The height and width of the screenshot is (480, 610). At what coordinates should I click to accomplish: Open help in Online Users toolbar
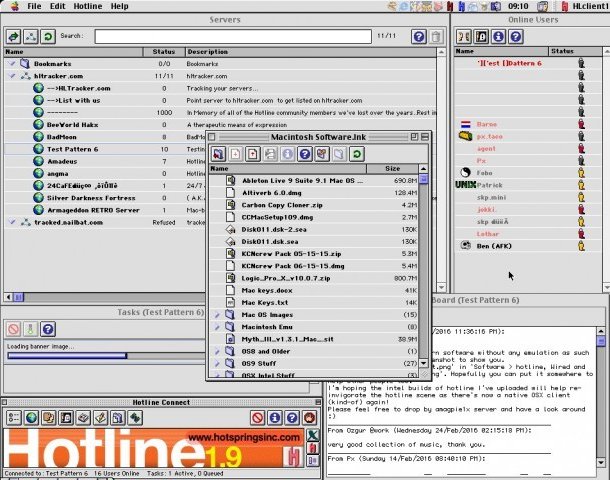(x=515, y=37)
